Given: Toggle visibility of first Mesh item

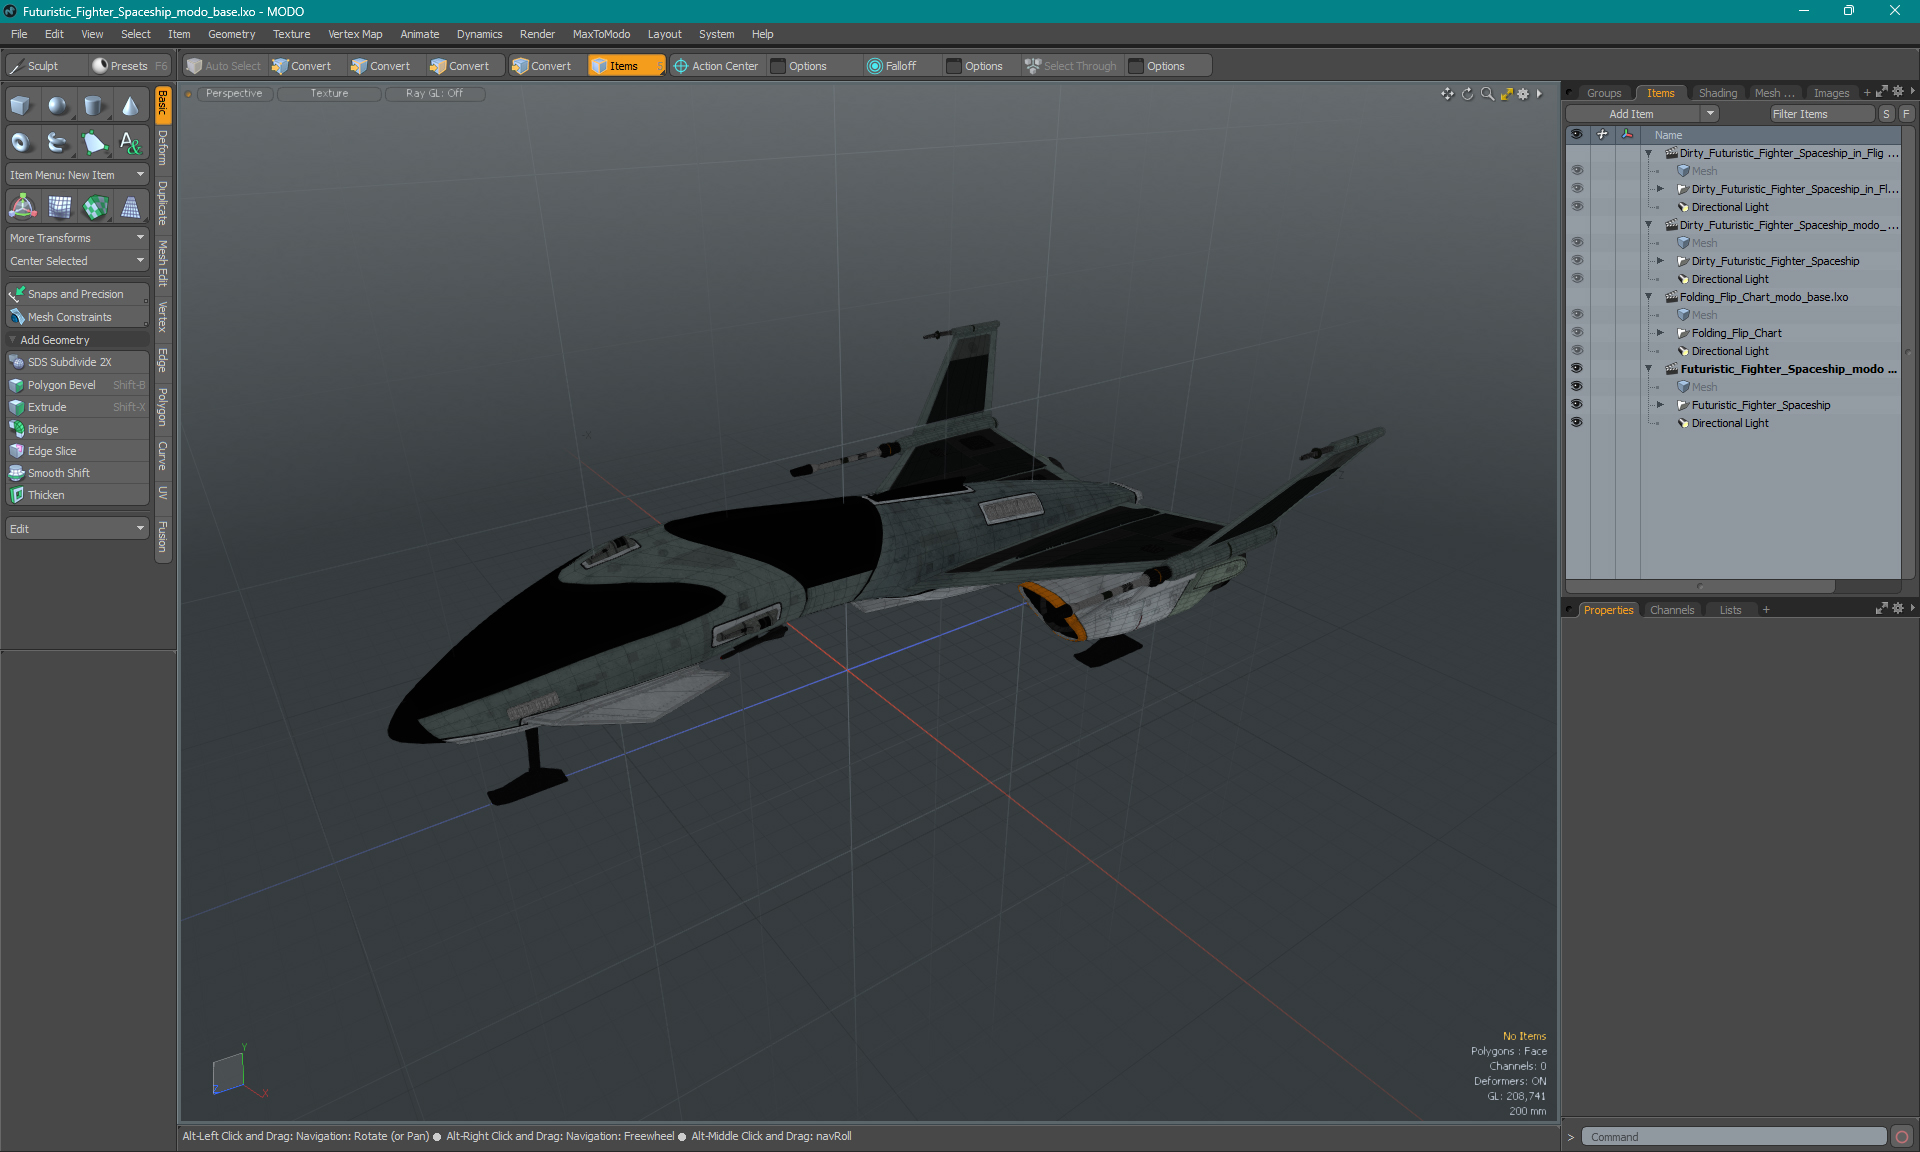Looking at the screenshot, I should coord(1577,170).
